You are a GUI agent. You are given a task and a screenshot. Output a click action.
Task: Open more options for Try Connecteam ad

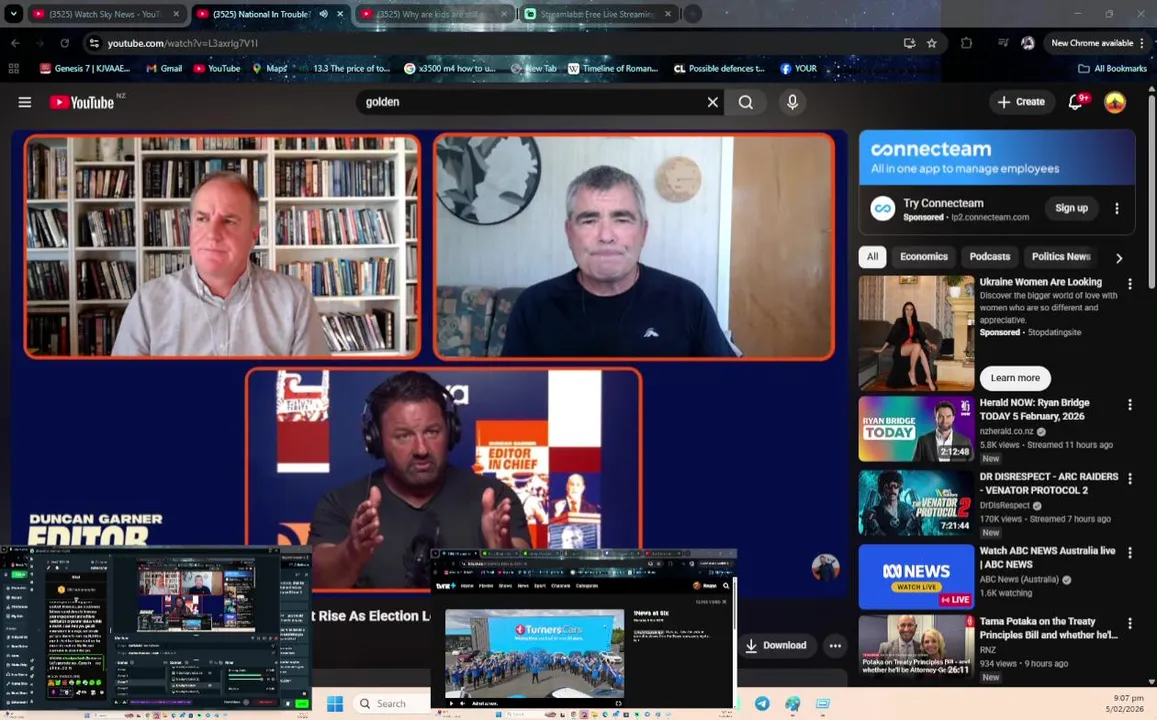(x=1116, y=208)
